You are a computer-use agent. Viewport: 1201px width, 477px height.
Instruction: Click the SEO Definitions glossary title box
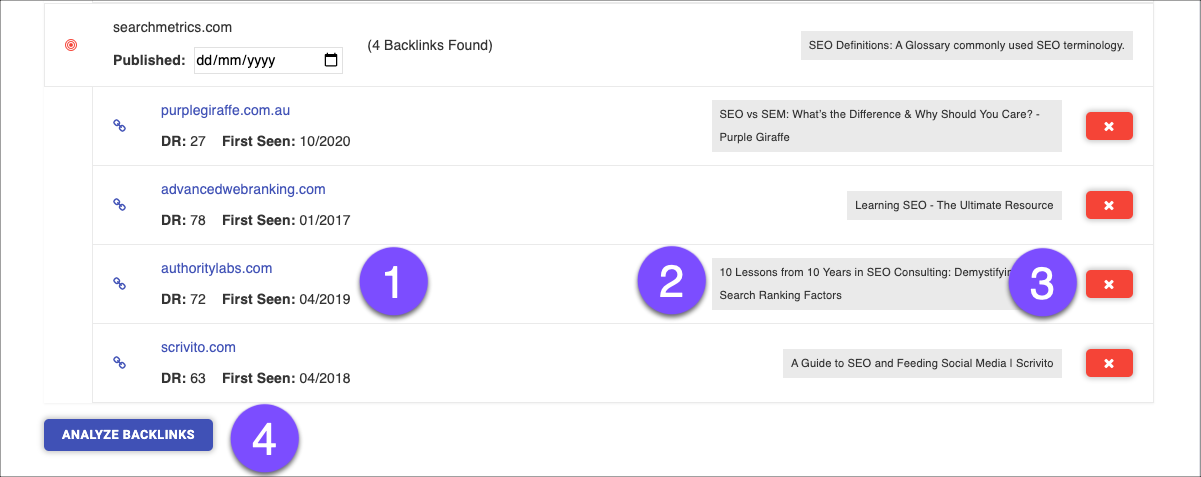(x=966, y=45)
